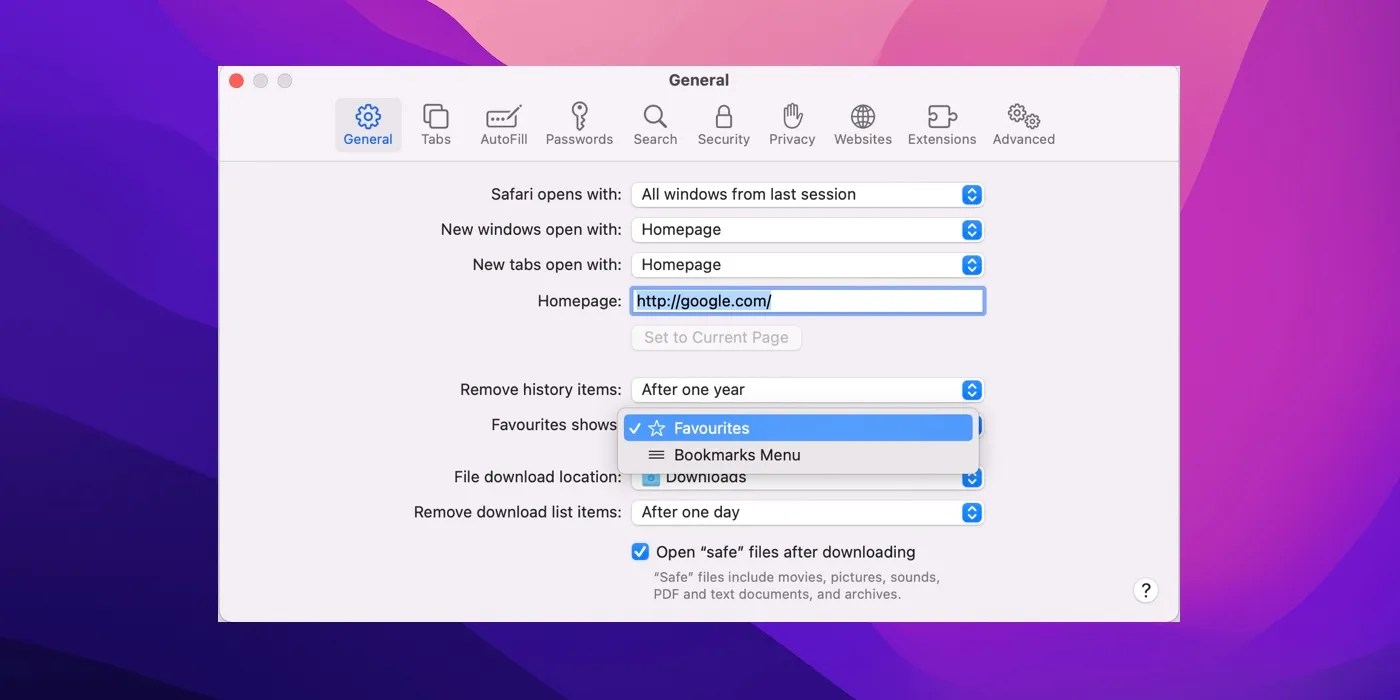This screenshot has height=700, width=1400.
Task: Click inside the Homepage URL field
Action: pyautogui.click(x=806, y=300)
